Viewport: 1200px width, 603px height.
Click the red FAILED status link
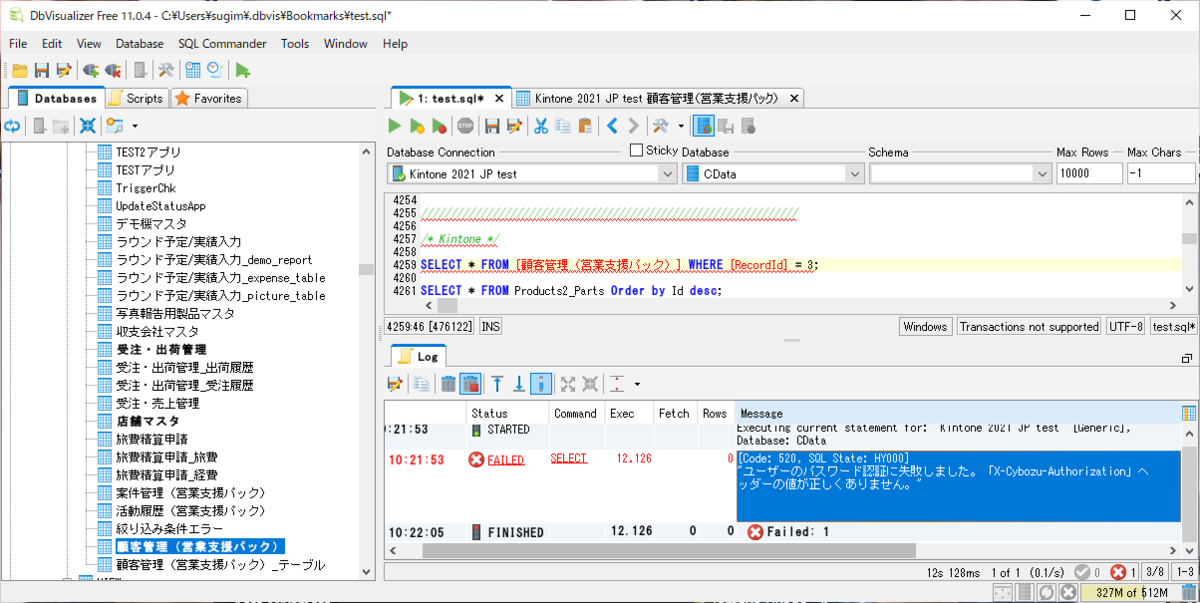[x=505, y=460]
